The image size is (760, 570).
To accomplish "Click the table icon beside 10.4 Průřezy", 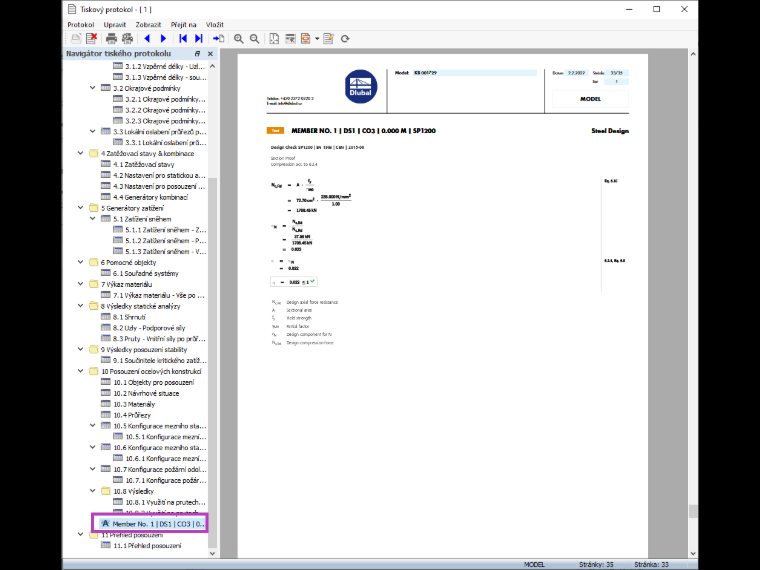I will click(106, 415).
